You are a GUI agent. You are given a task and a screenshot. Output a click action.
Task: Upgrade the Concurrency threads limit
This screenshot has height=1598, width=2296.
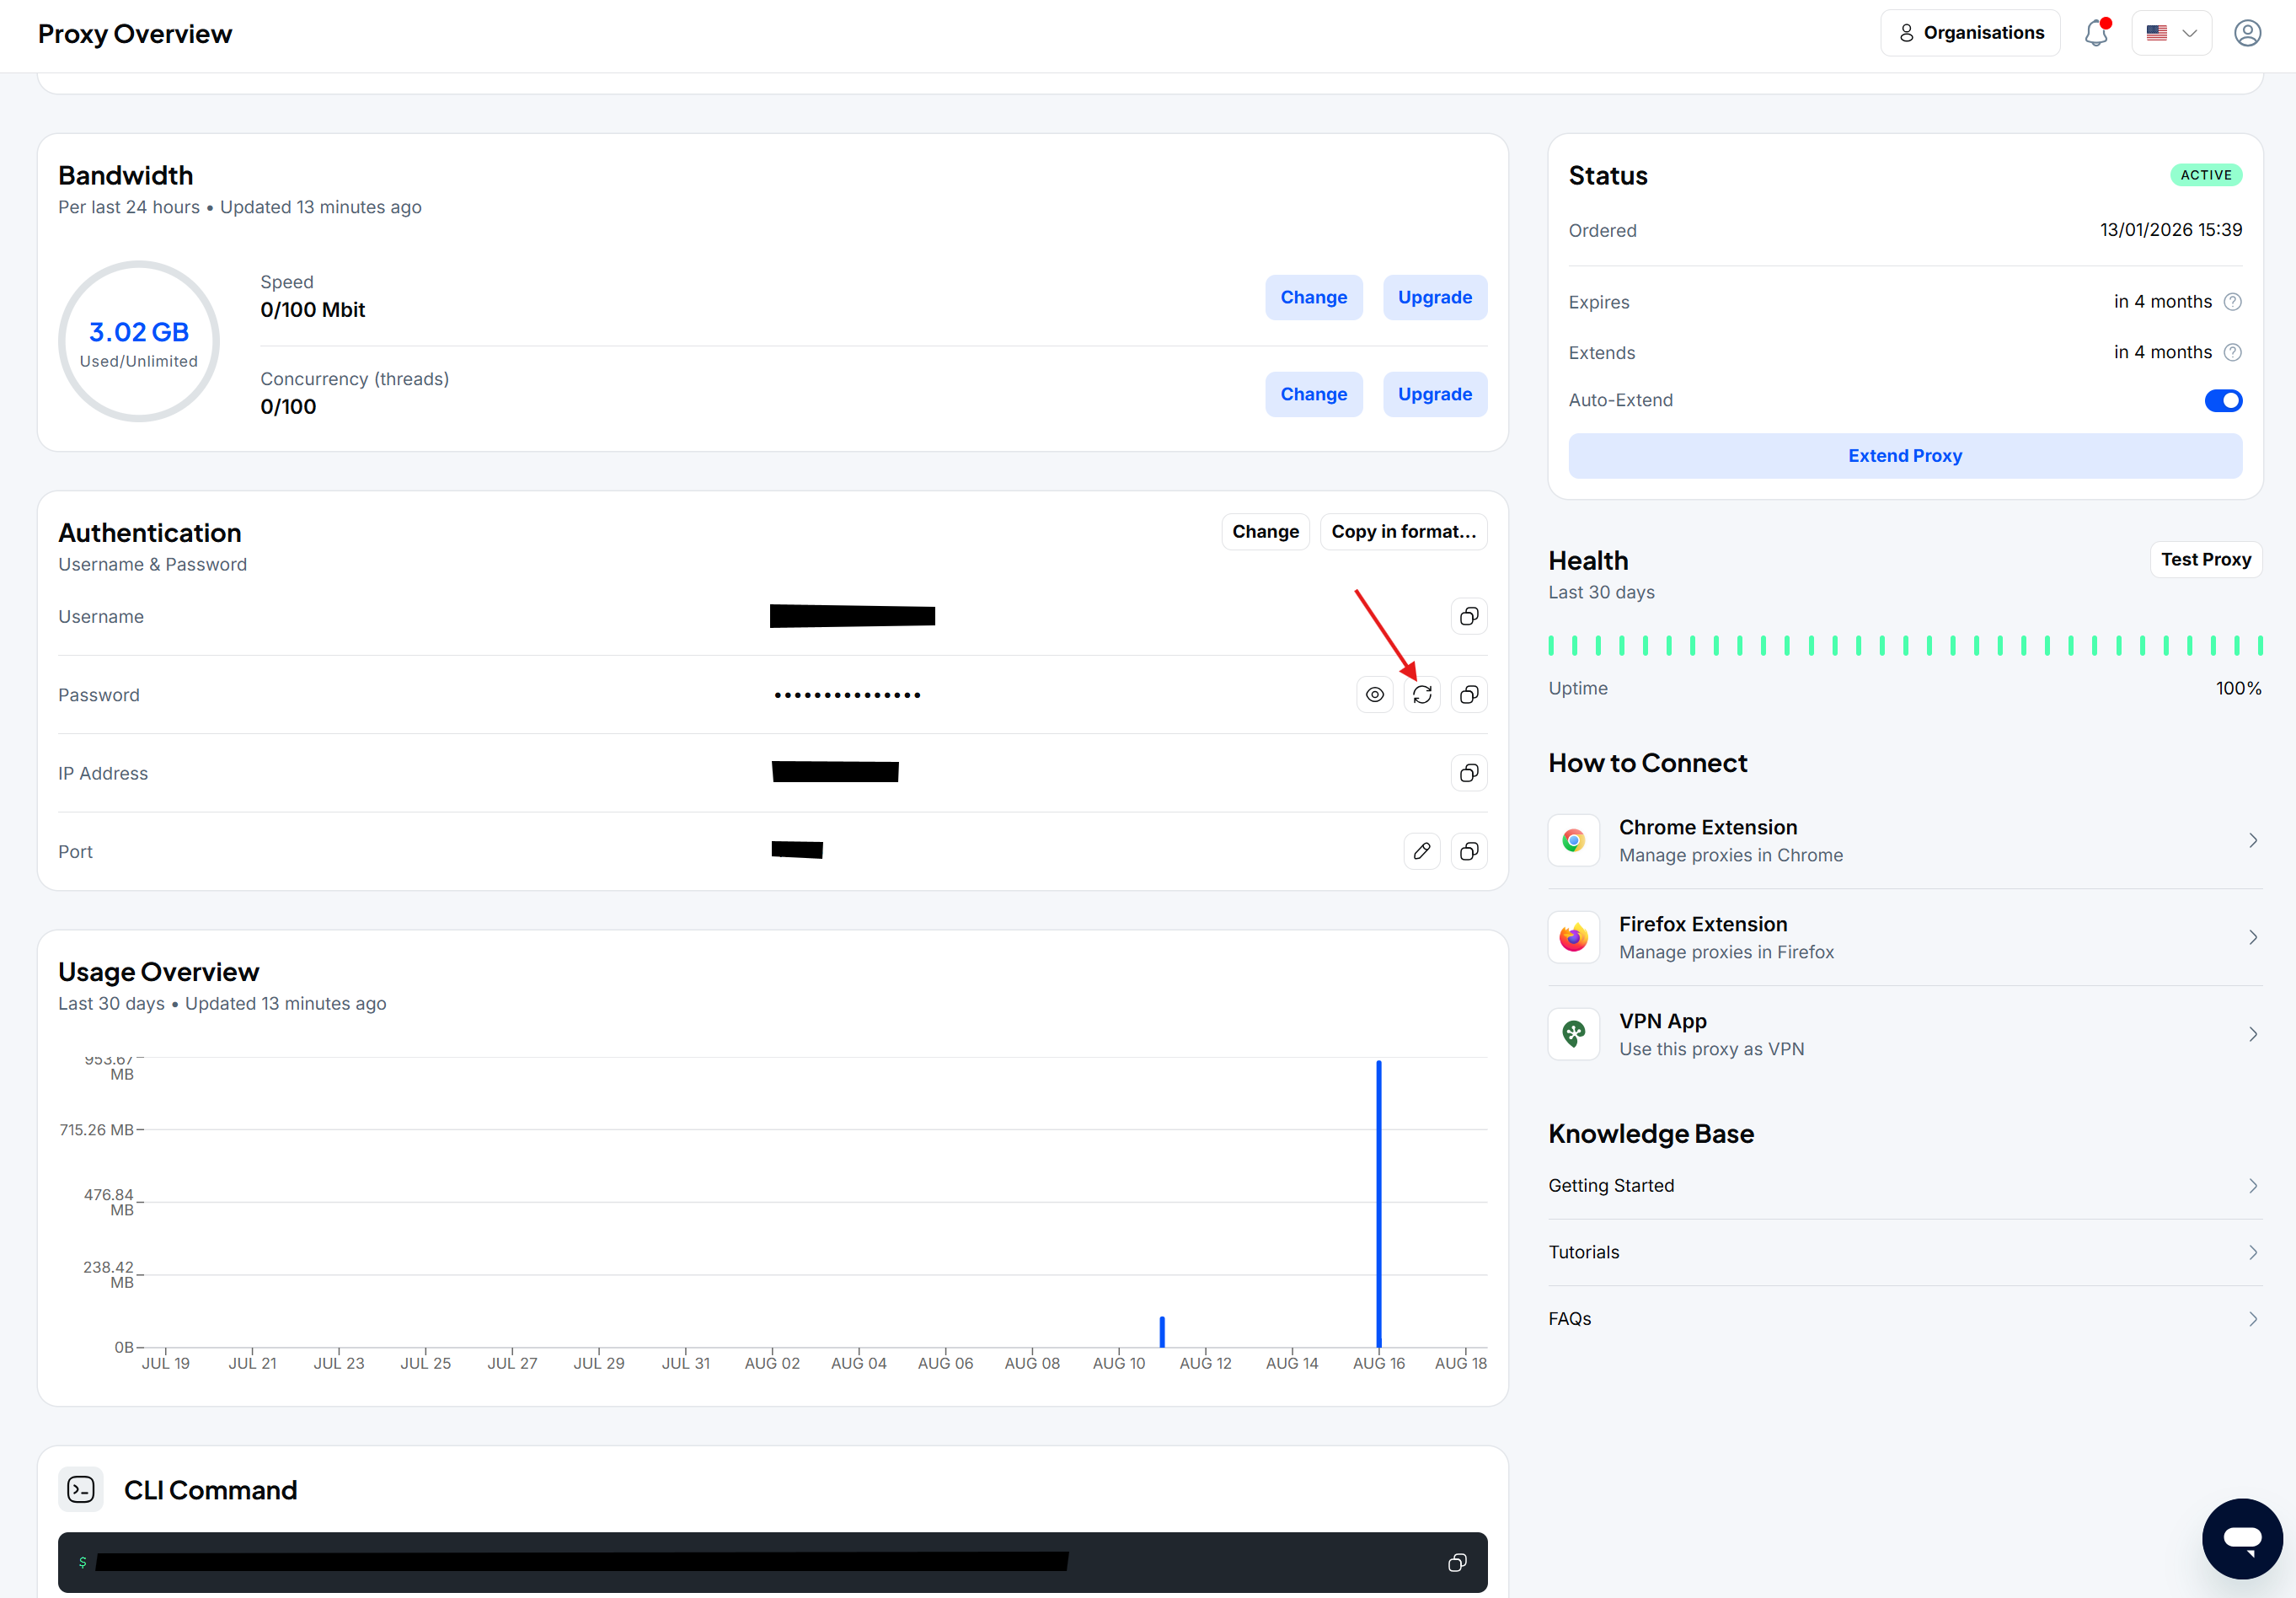(x=1434, y=394)
